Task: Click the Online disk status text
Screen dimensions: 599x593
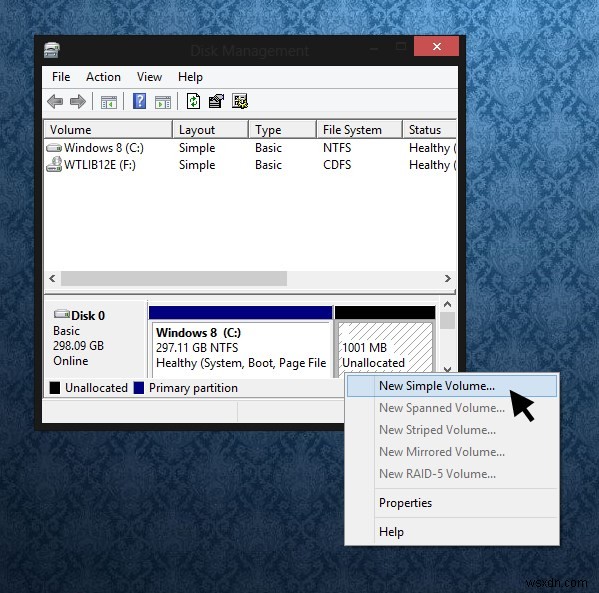Action: coord(71,361)
